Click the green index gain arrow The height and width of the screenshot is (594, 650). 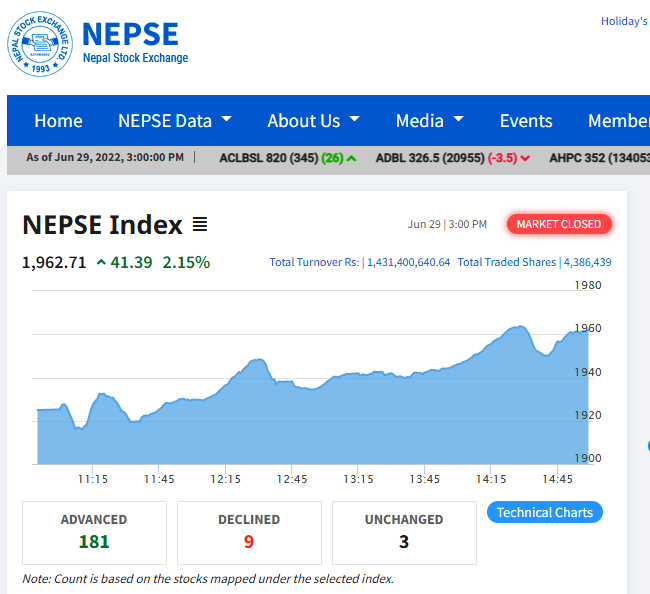point(102,263)
